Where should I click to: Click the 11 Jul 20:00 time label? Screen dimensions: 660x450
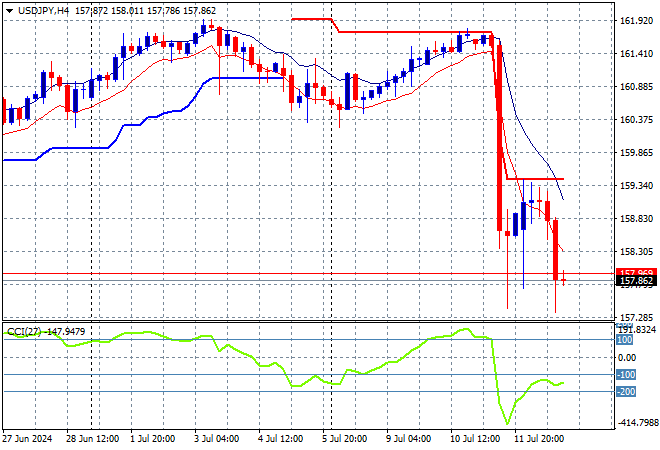coord(539,439)
